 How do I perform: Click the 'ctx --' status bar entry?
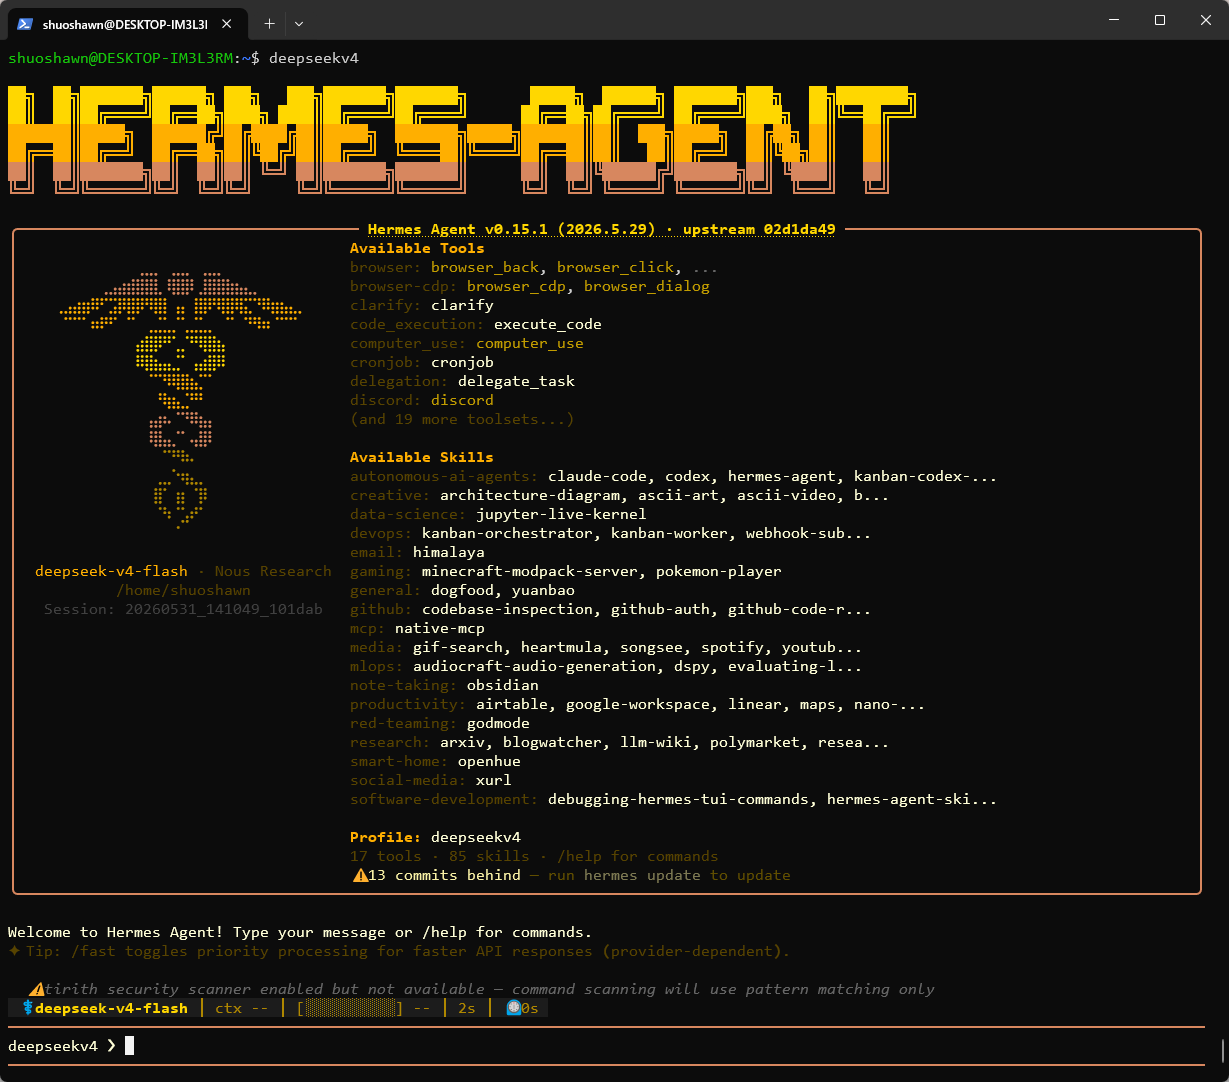pyautogui.click(x=242, y=1008)
